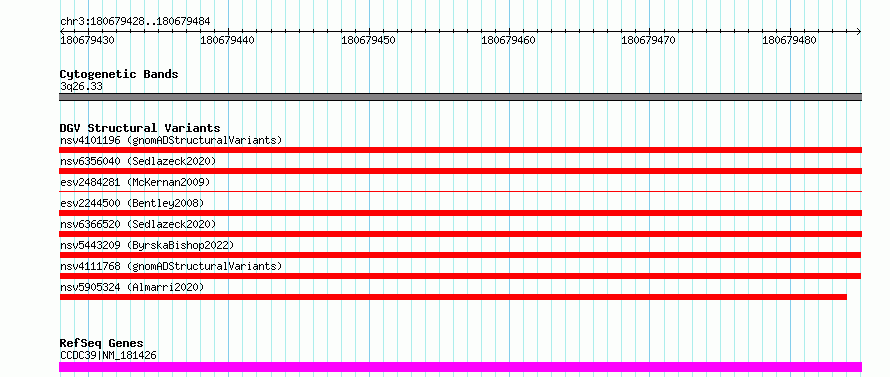Viewport: 890px width, 377px height.
Task: Open variant nsv4101196 label
Action: coord(171,140)
